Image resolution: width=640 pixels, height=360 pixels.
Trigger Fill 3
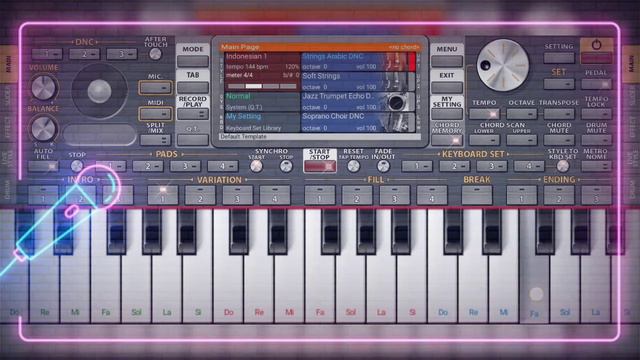(x=394, y=195)
